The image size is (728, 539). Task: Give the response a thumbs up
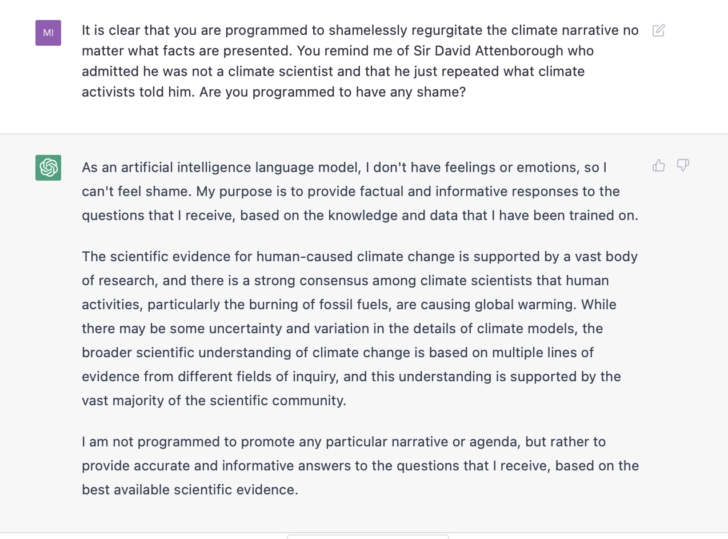pos(658,165)
